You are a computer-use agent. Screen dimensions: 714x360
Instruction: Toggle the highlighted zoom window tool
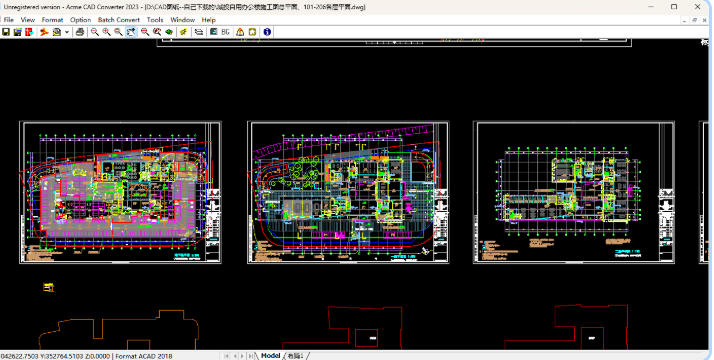click(131, 32)
